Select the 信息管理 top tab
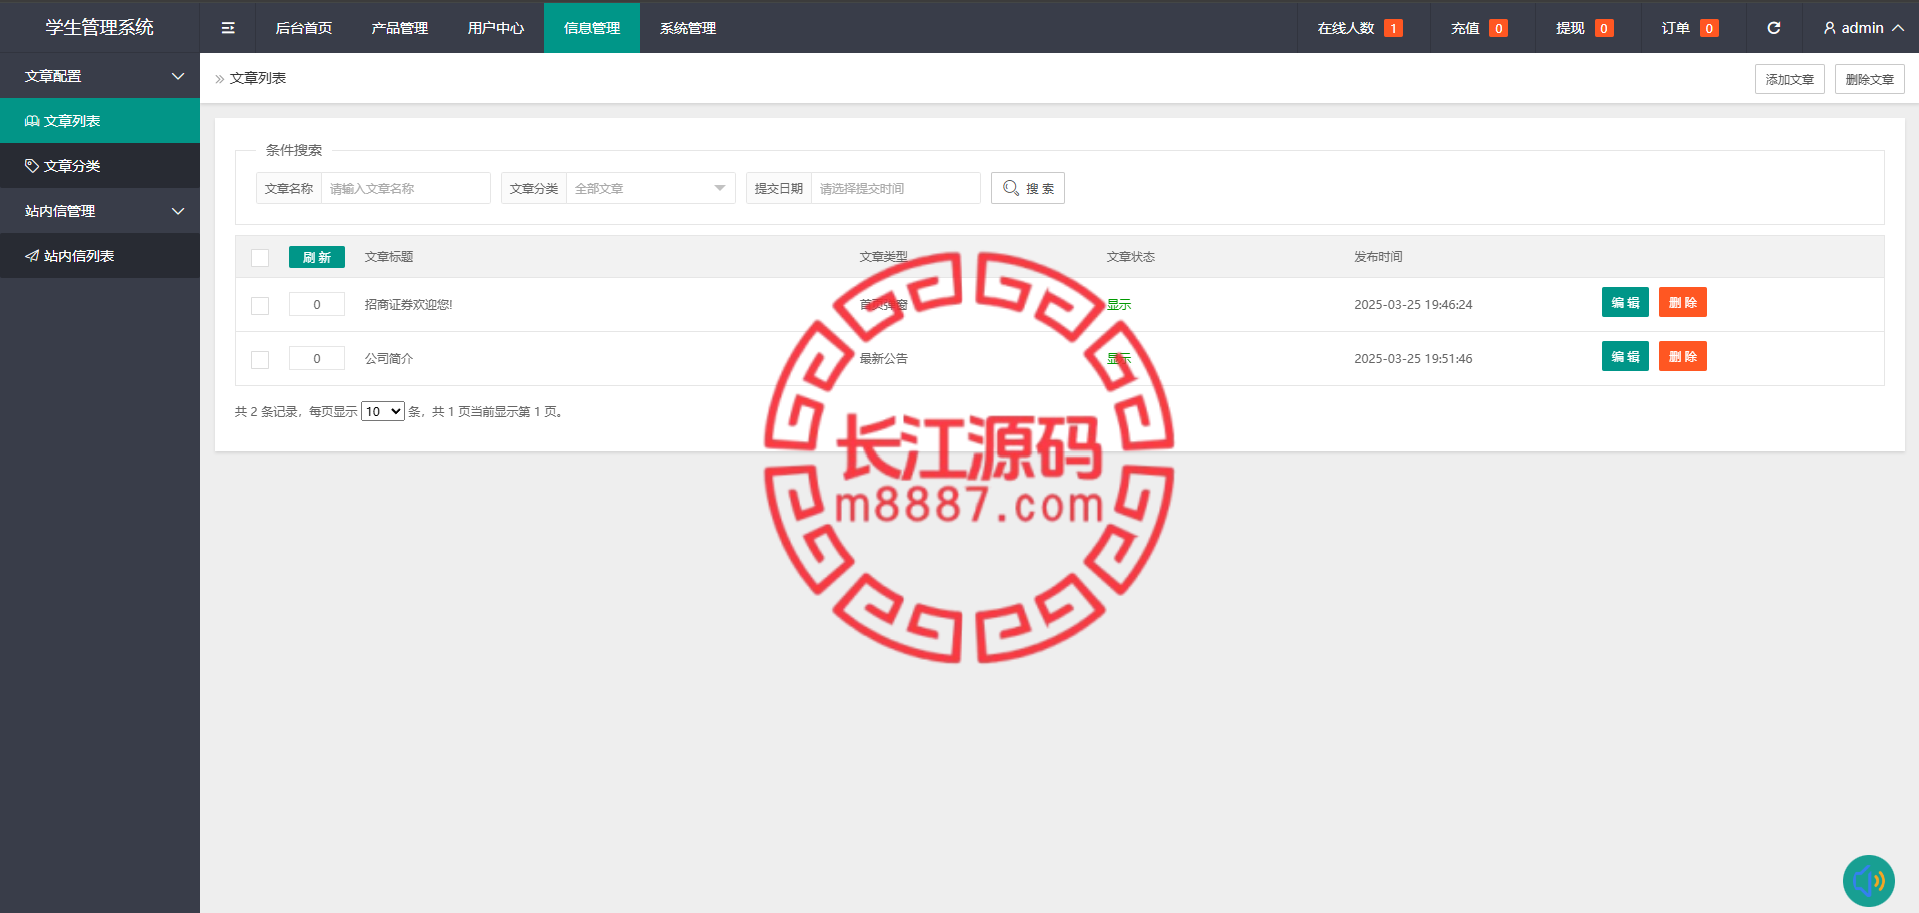Screen dimensions: 1919x913 592,28
